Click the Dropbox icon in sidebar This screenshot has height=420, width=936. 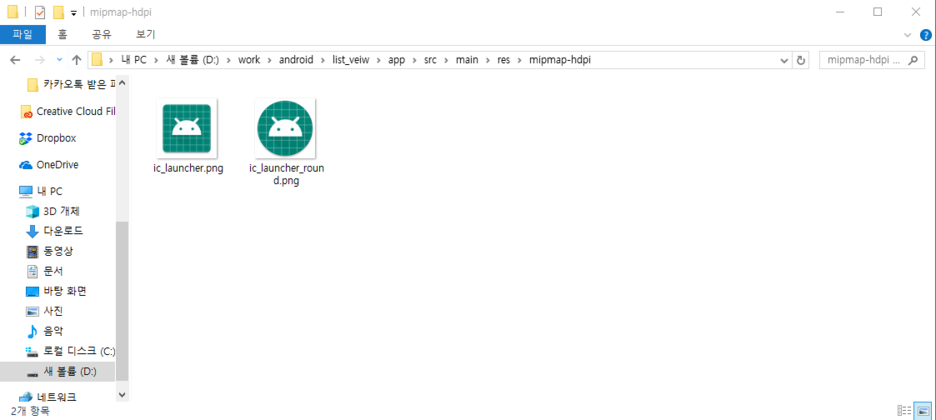(25, 138)
